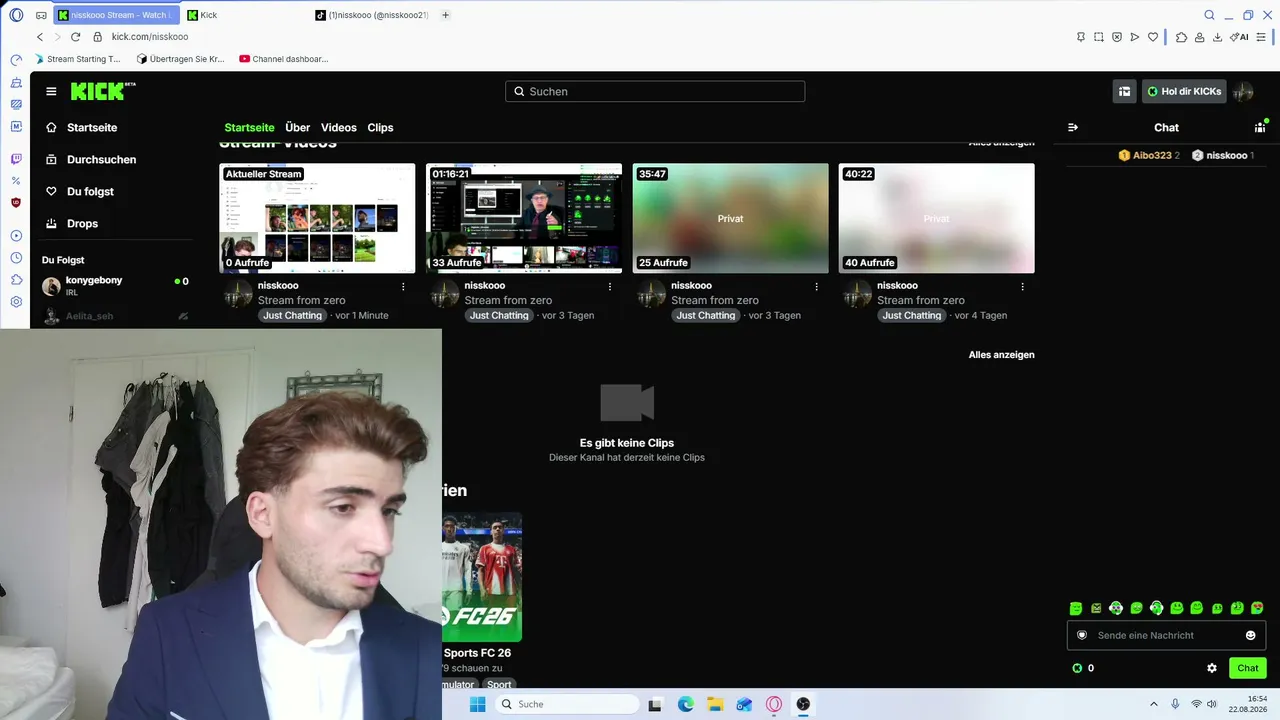The height and width of the screenshot is (720, 1280).
Task: Open a new browser tab
Action: coord(445,15)
